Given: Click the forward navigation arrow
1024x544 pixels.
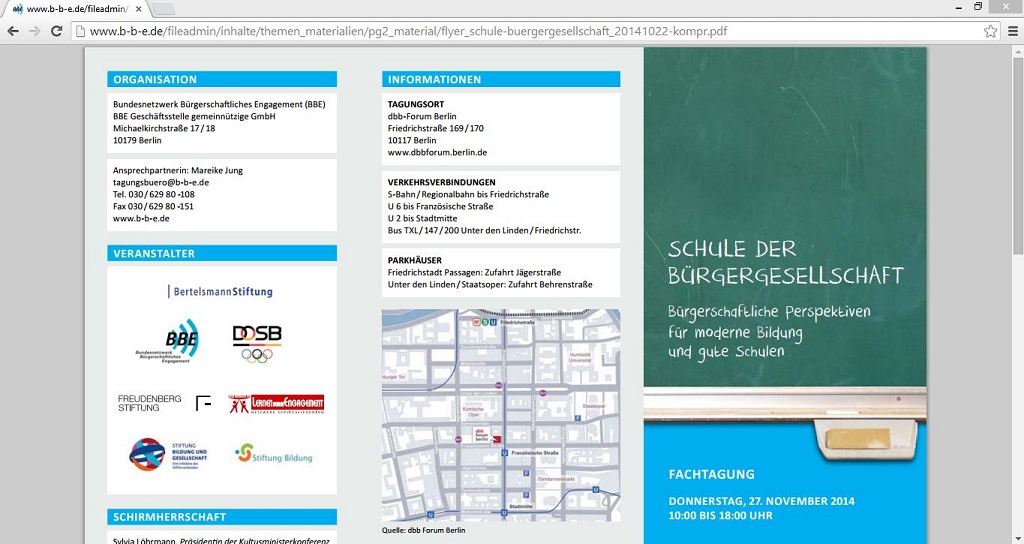Looking at the screenshot, I should click(x=36, y=31).
